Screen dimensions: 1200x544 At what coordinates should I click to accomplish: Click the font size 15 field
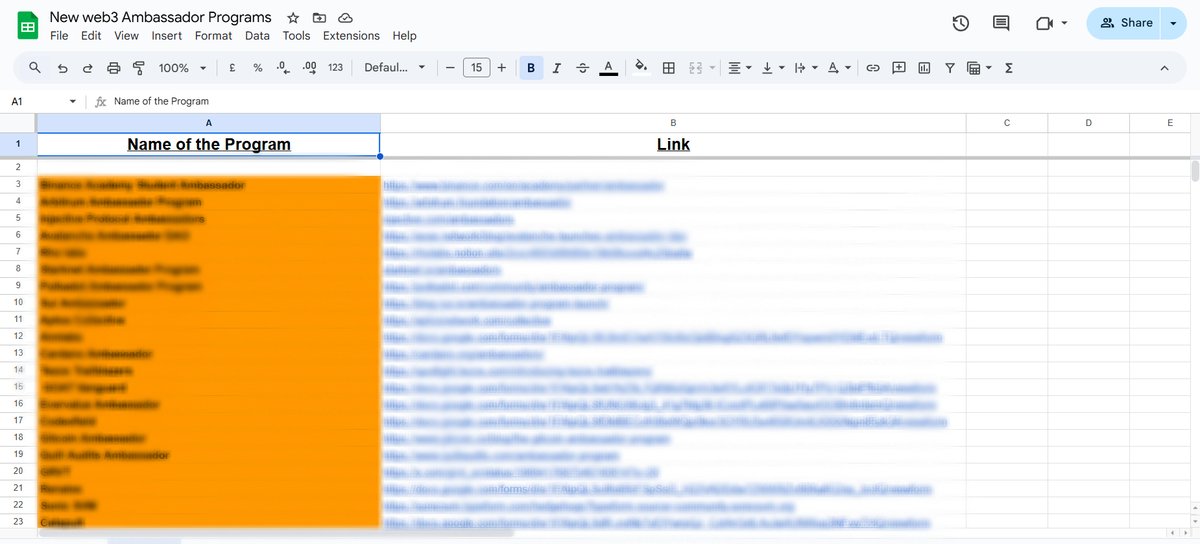(476, 68)
